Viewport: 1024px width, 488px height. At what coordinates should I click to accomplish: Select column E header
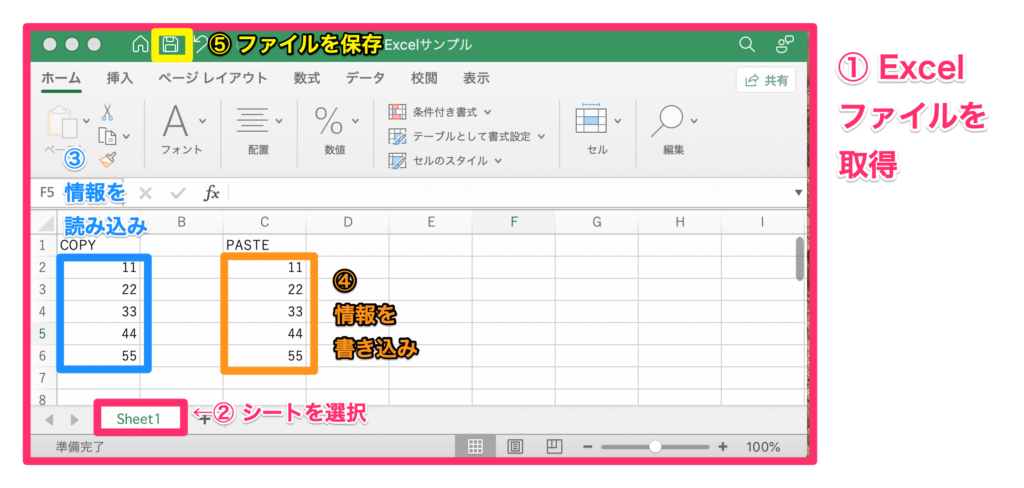coord(431,222)
